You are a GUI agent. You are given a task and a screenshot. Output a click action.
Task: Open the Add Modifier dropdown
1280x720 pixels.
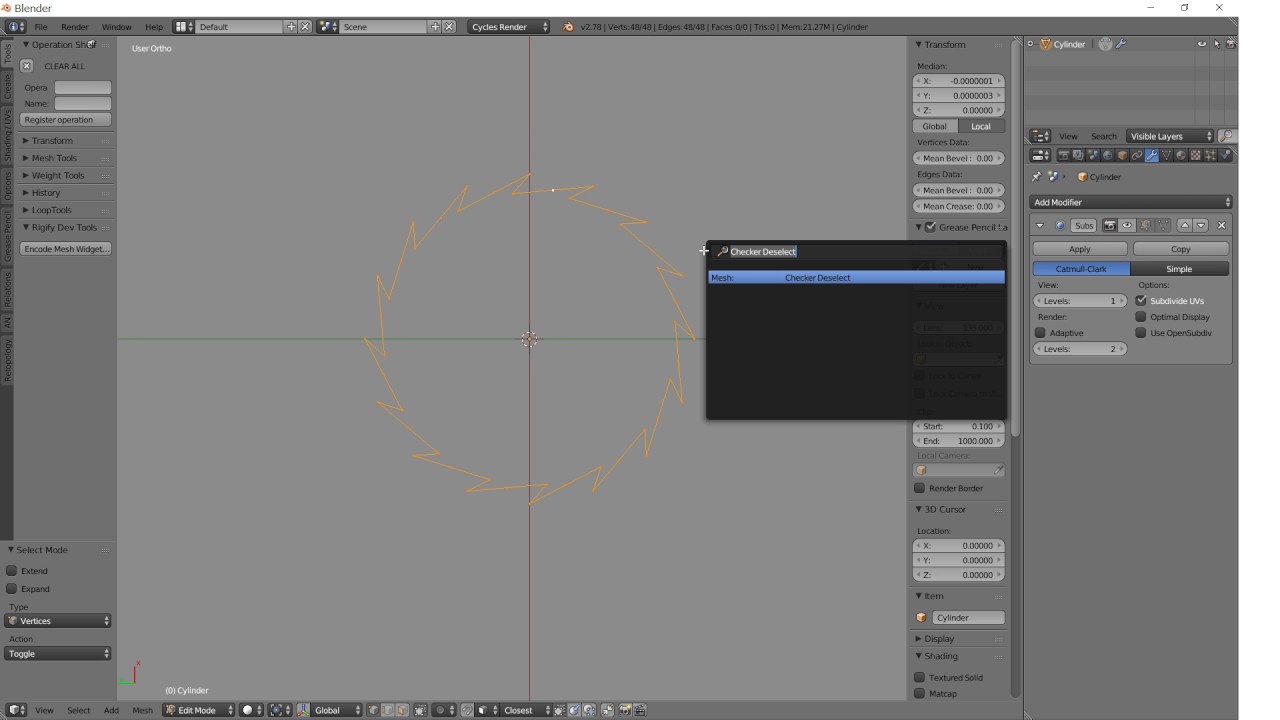click(1132, 202)
